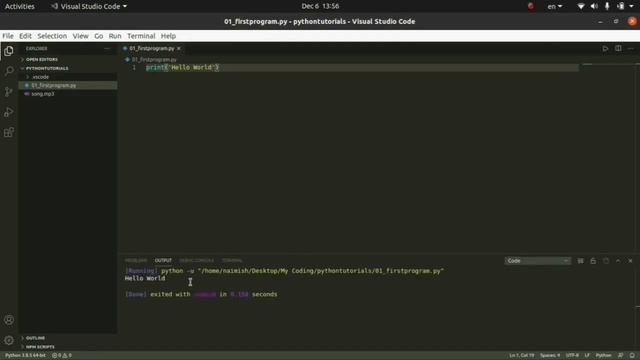
Task: Click the 01_firstprogram.py breadcrumb
Action: (154, 60)
